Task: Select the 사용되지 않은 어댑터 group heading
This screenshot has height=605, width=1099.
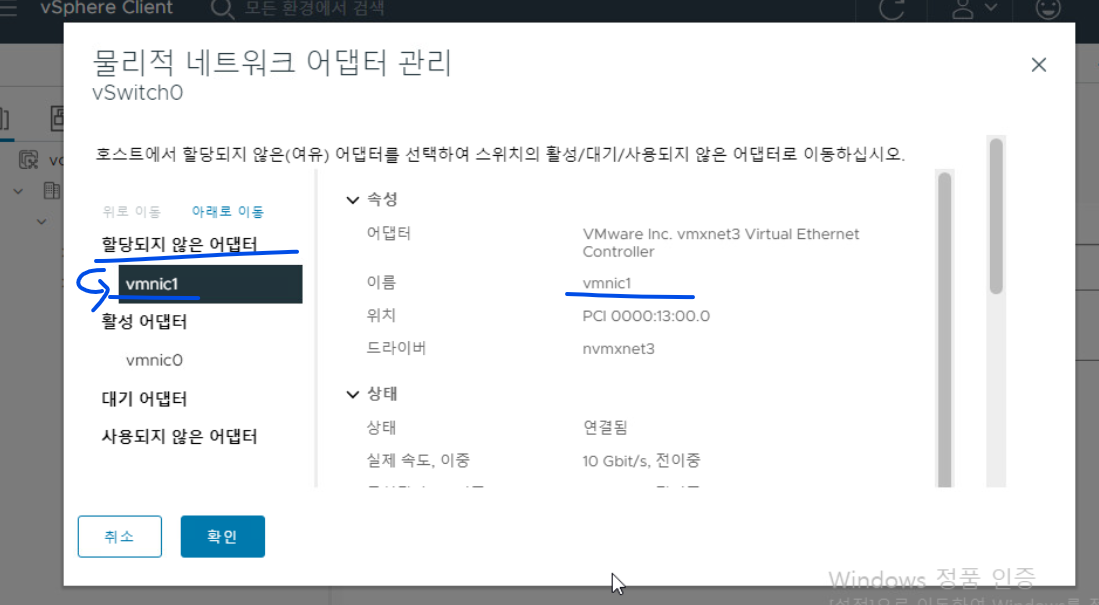Action: point(179,437)
